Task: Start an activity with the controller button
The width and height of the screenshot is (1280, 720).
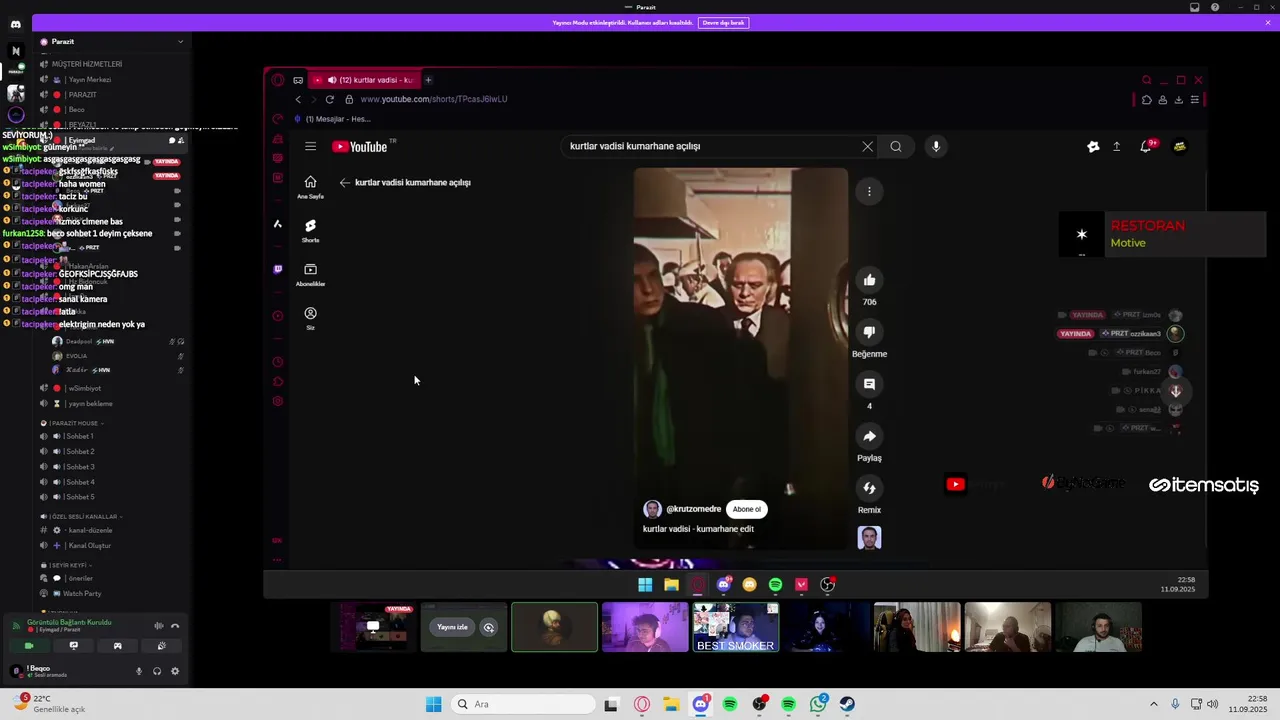Action: pos(117,646)
